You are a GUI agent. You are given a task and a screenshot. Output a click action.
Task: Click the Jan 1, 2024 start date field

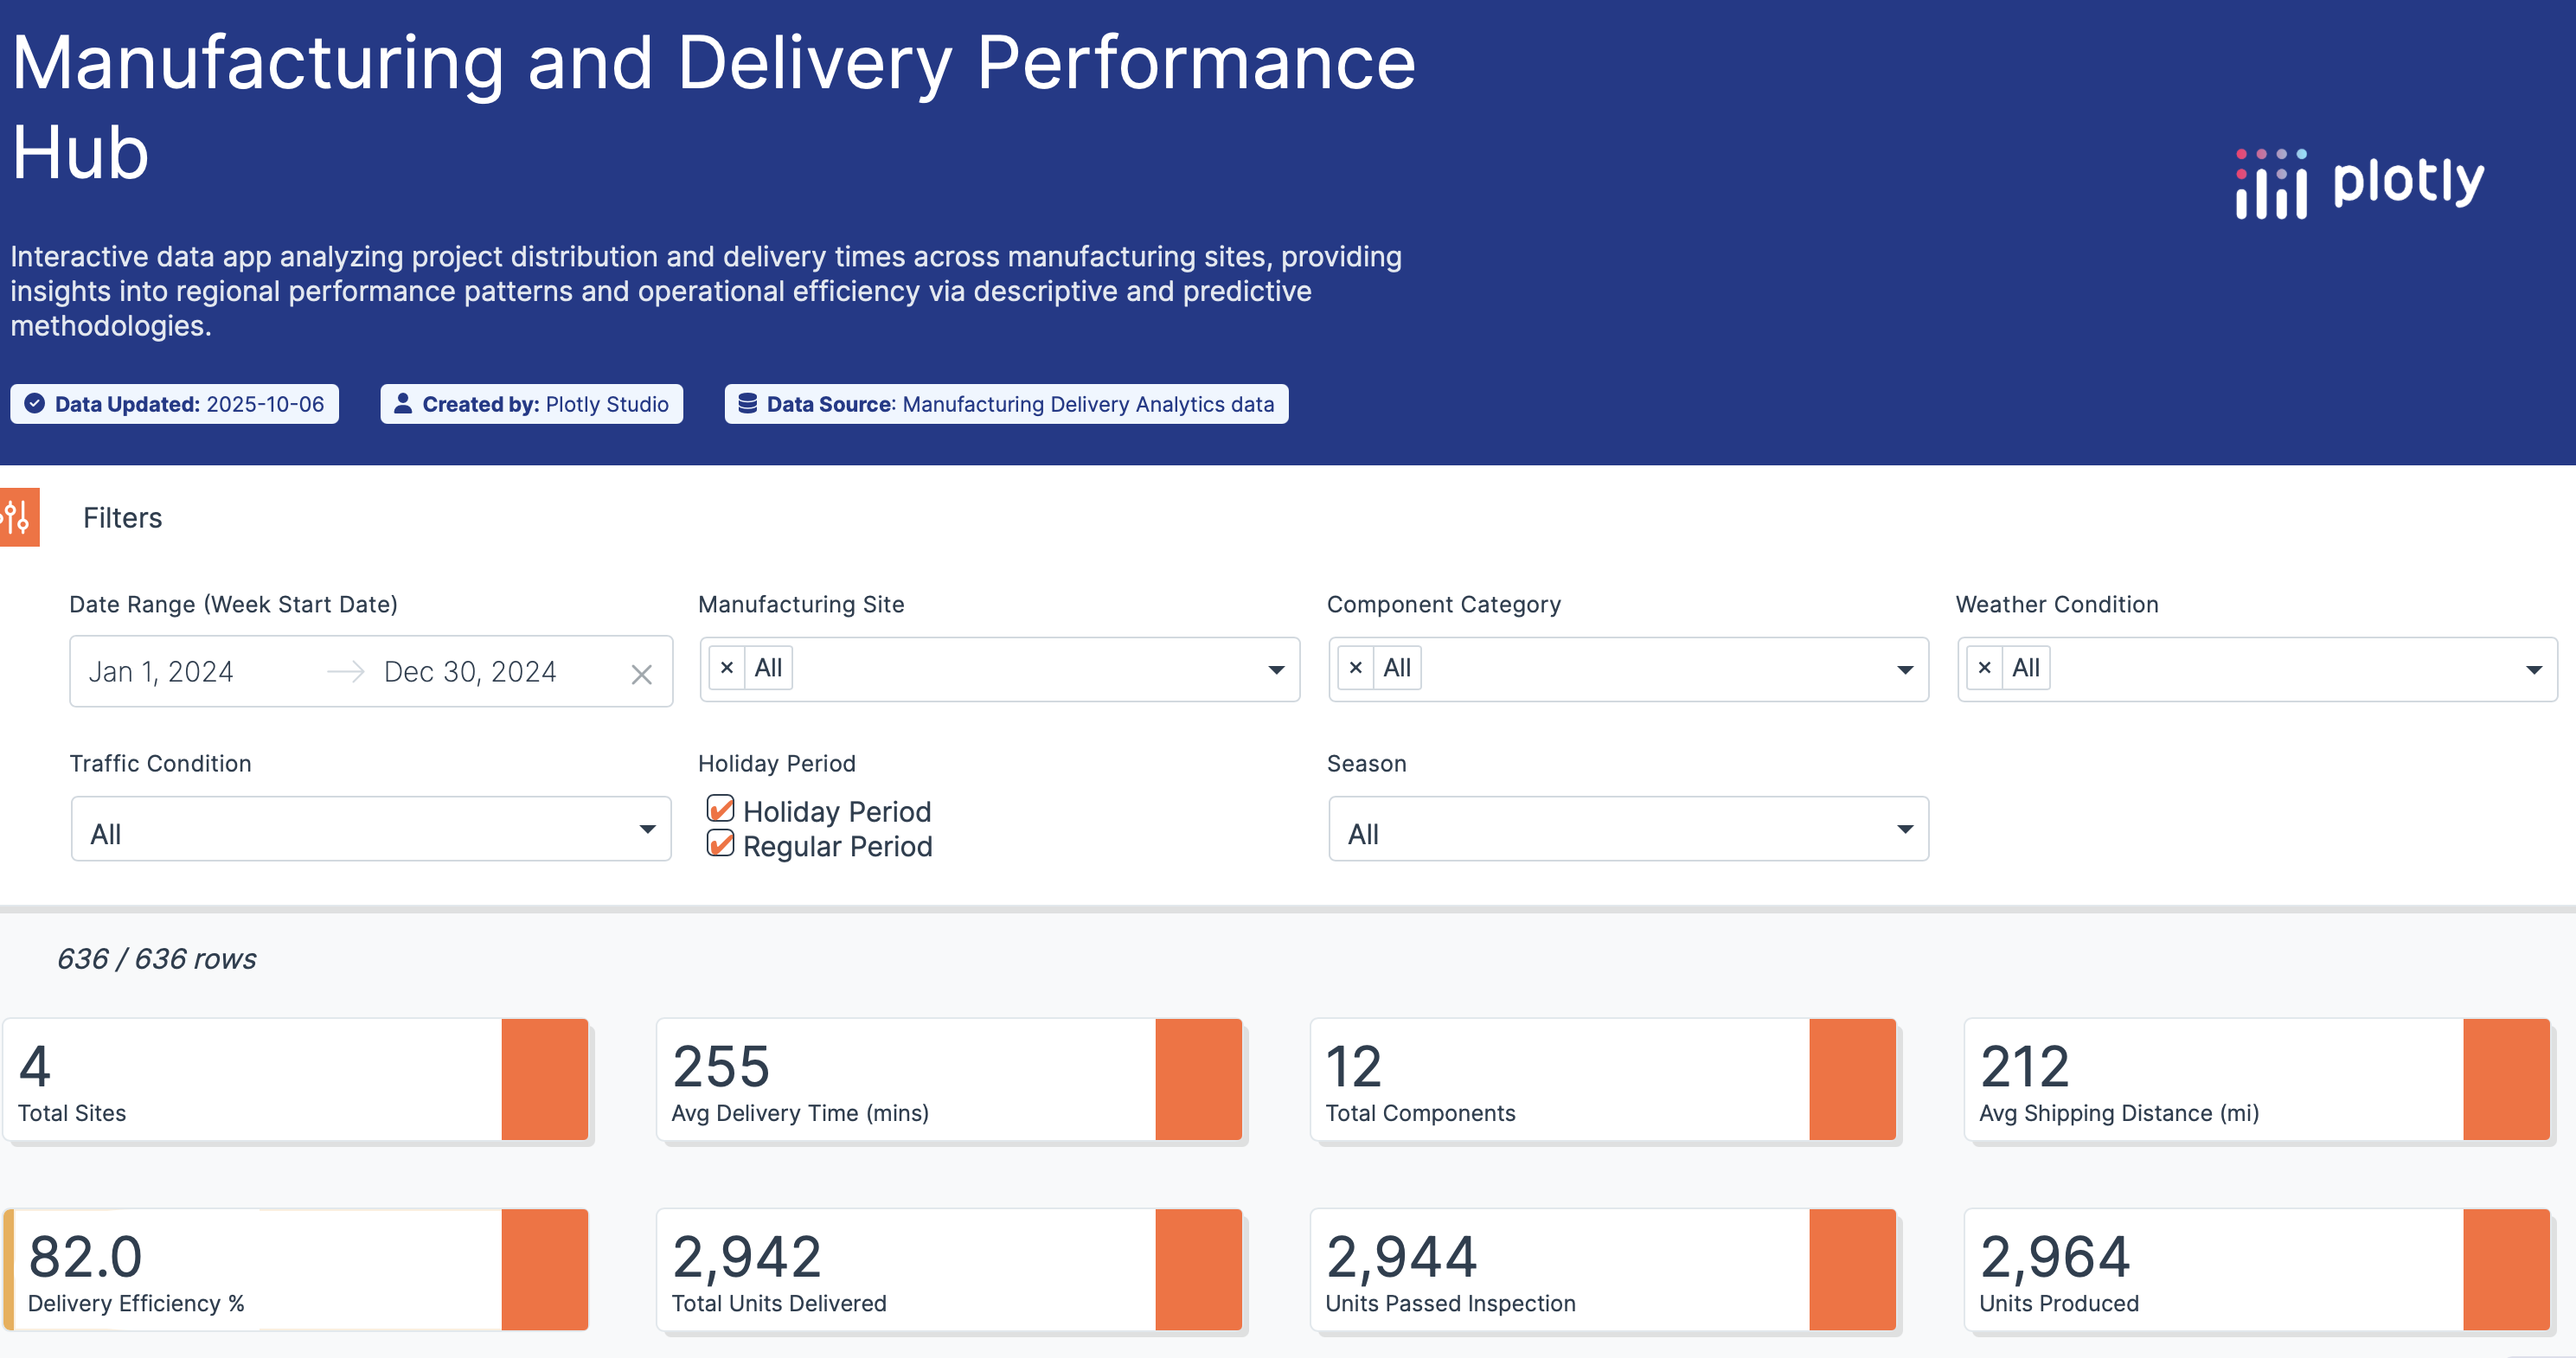(x=161, y=671)
